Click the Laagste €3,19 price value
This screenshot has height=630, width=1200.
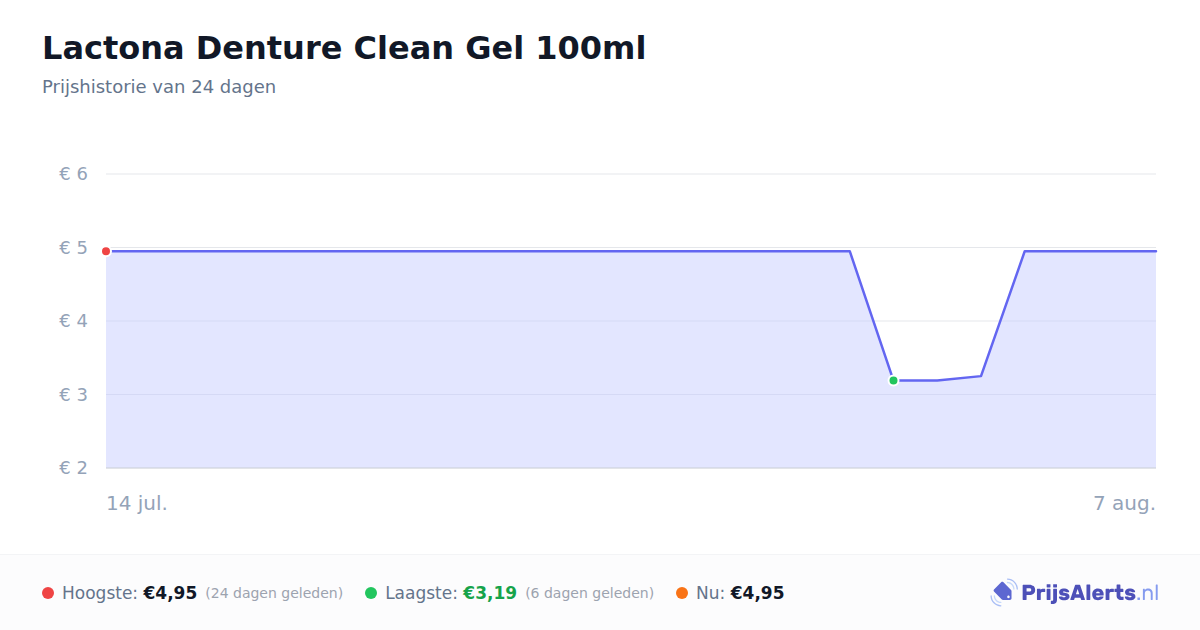[490, 593]
